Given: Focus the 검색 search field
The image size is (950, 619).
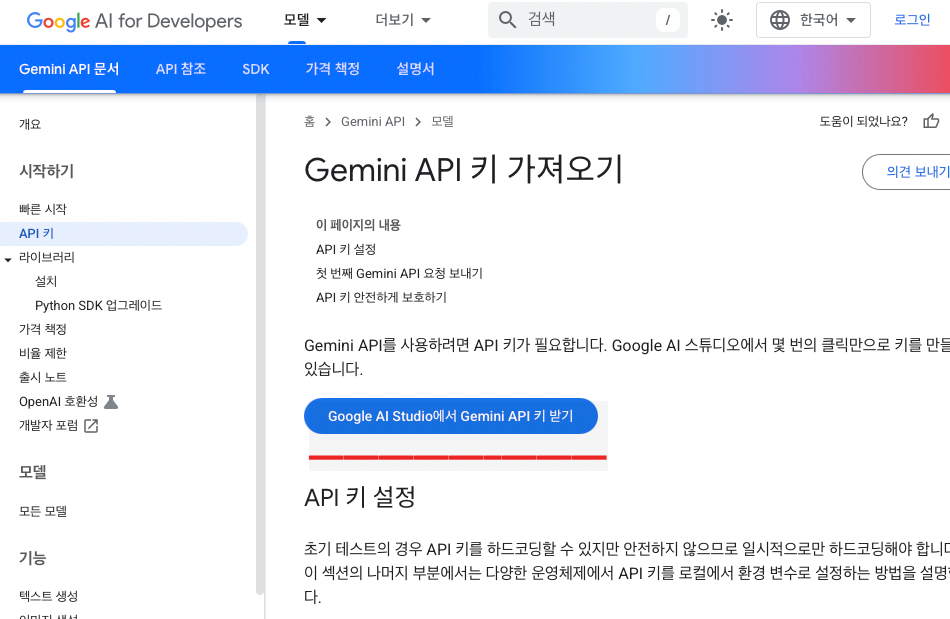Looking at the screenshot, I should point(587,20).
